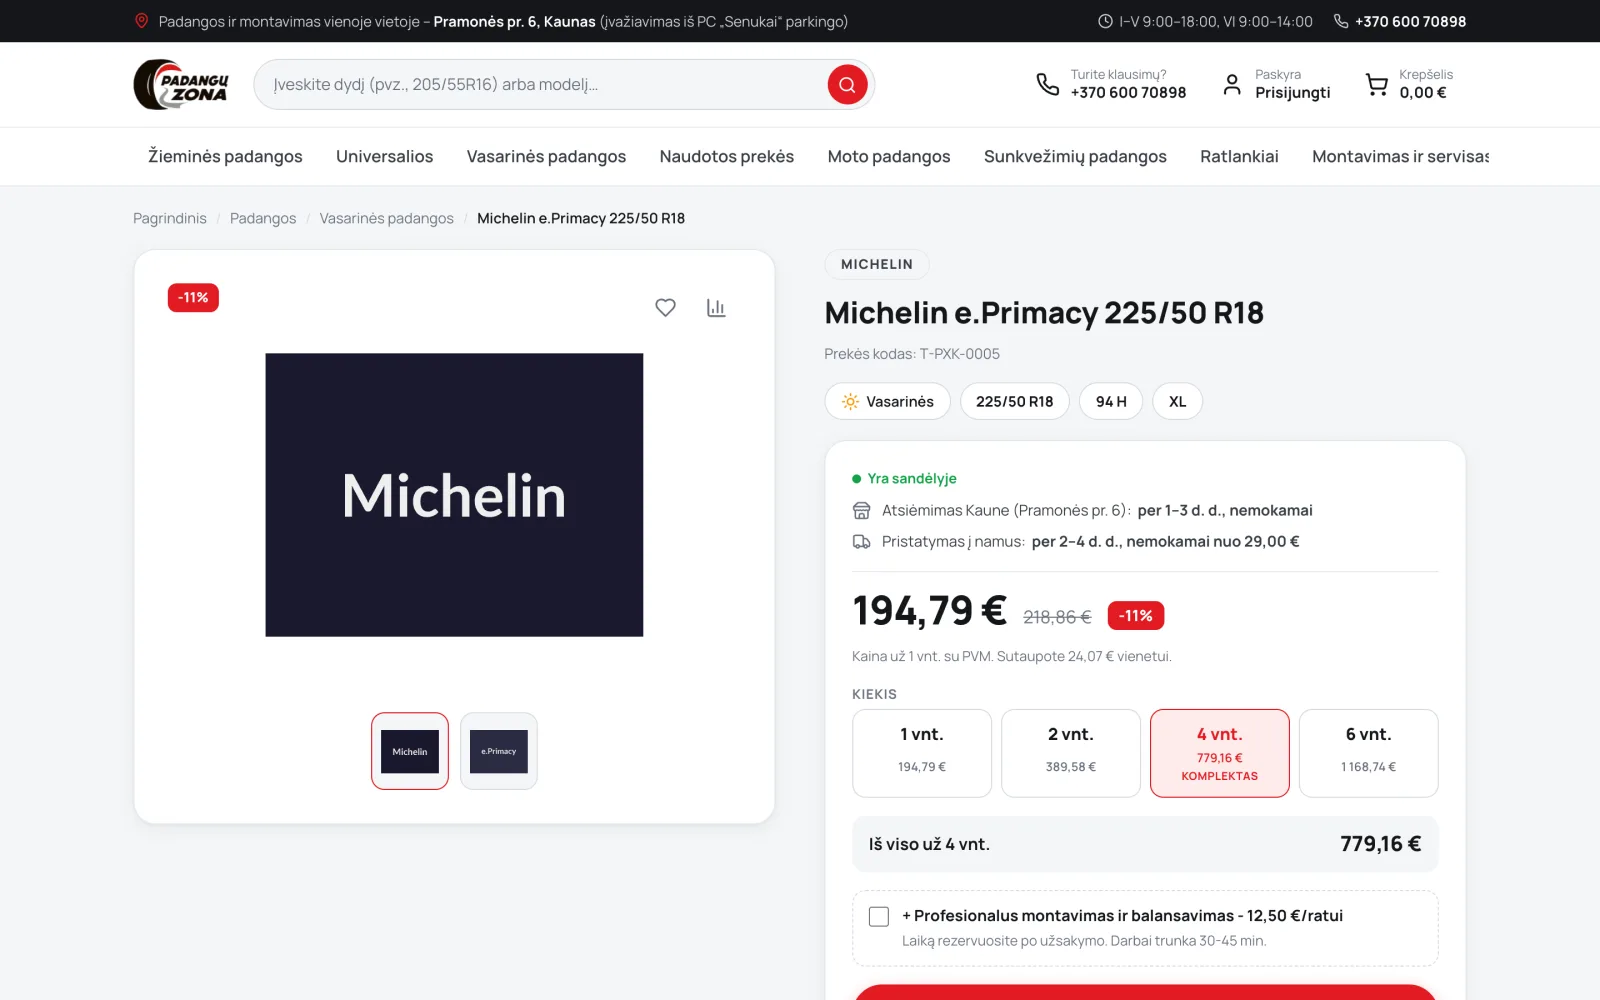The image size is (1600, 1000).
Task: Enable professional mounting and balancing checkbox
Action: coord(879,917)
